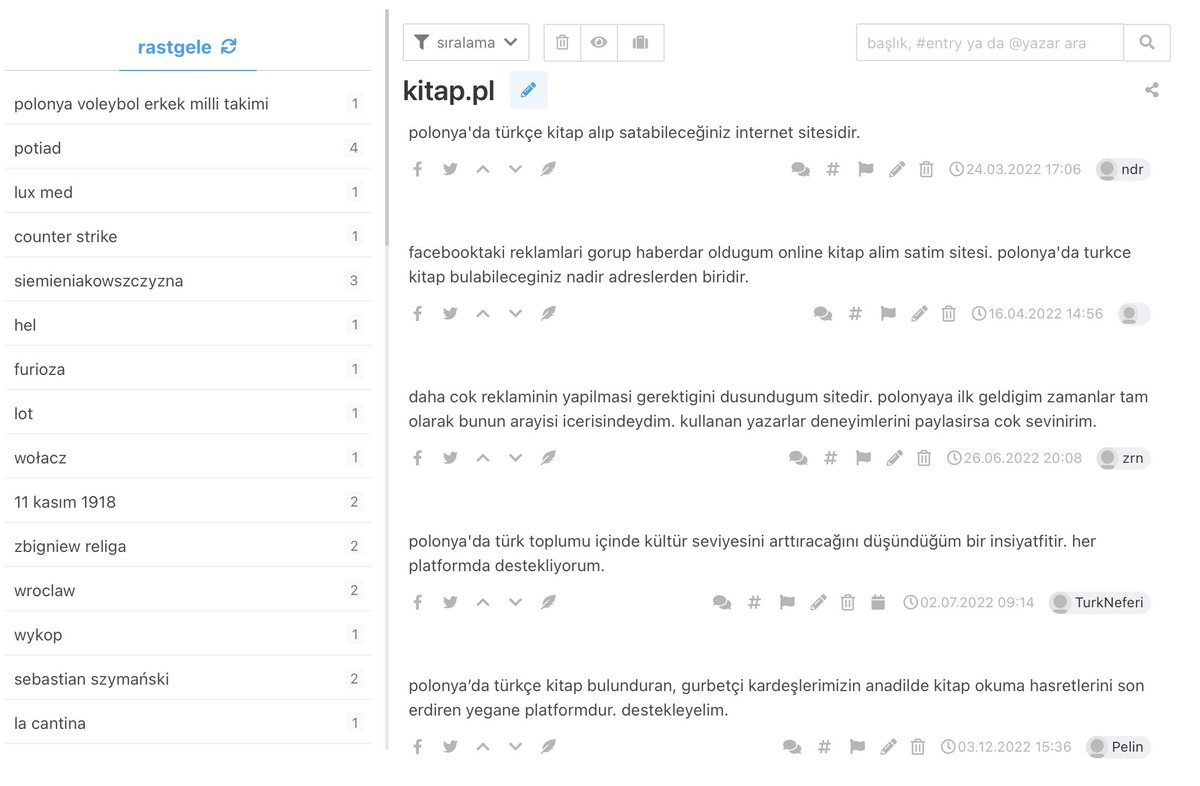Open the zbigniew religa topic

click(x=187, y=546)
